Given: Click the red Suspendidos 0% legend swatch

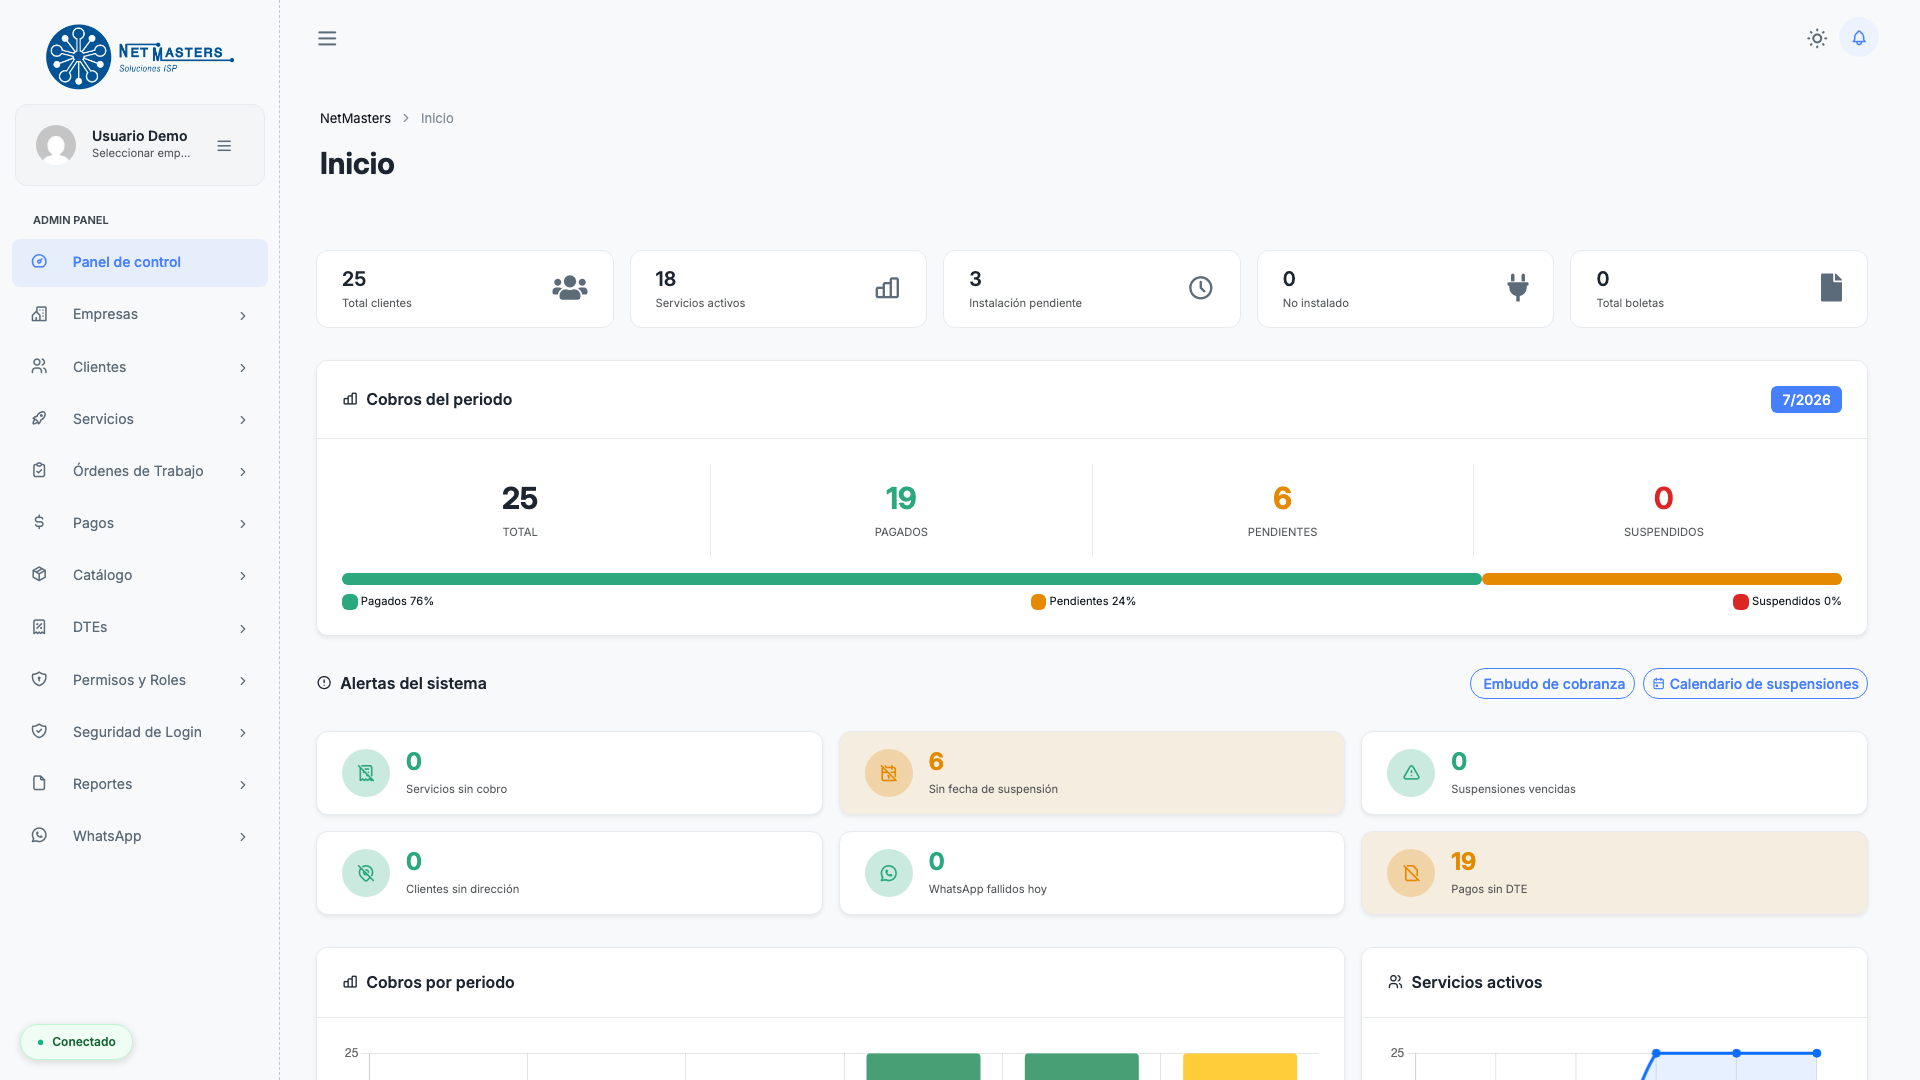Looking at the screenshot, I should 1740,602.
